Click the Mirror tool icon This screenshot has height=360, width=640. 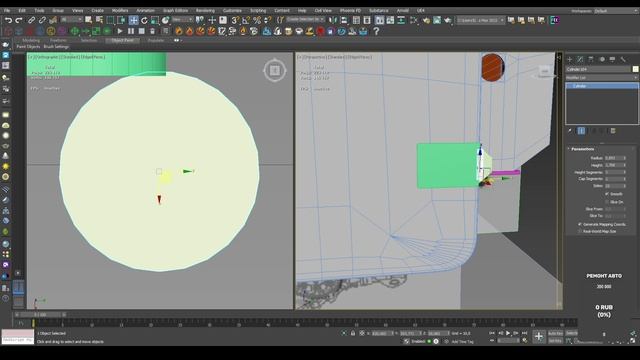(x=333, y=20)
